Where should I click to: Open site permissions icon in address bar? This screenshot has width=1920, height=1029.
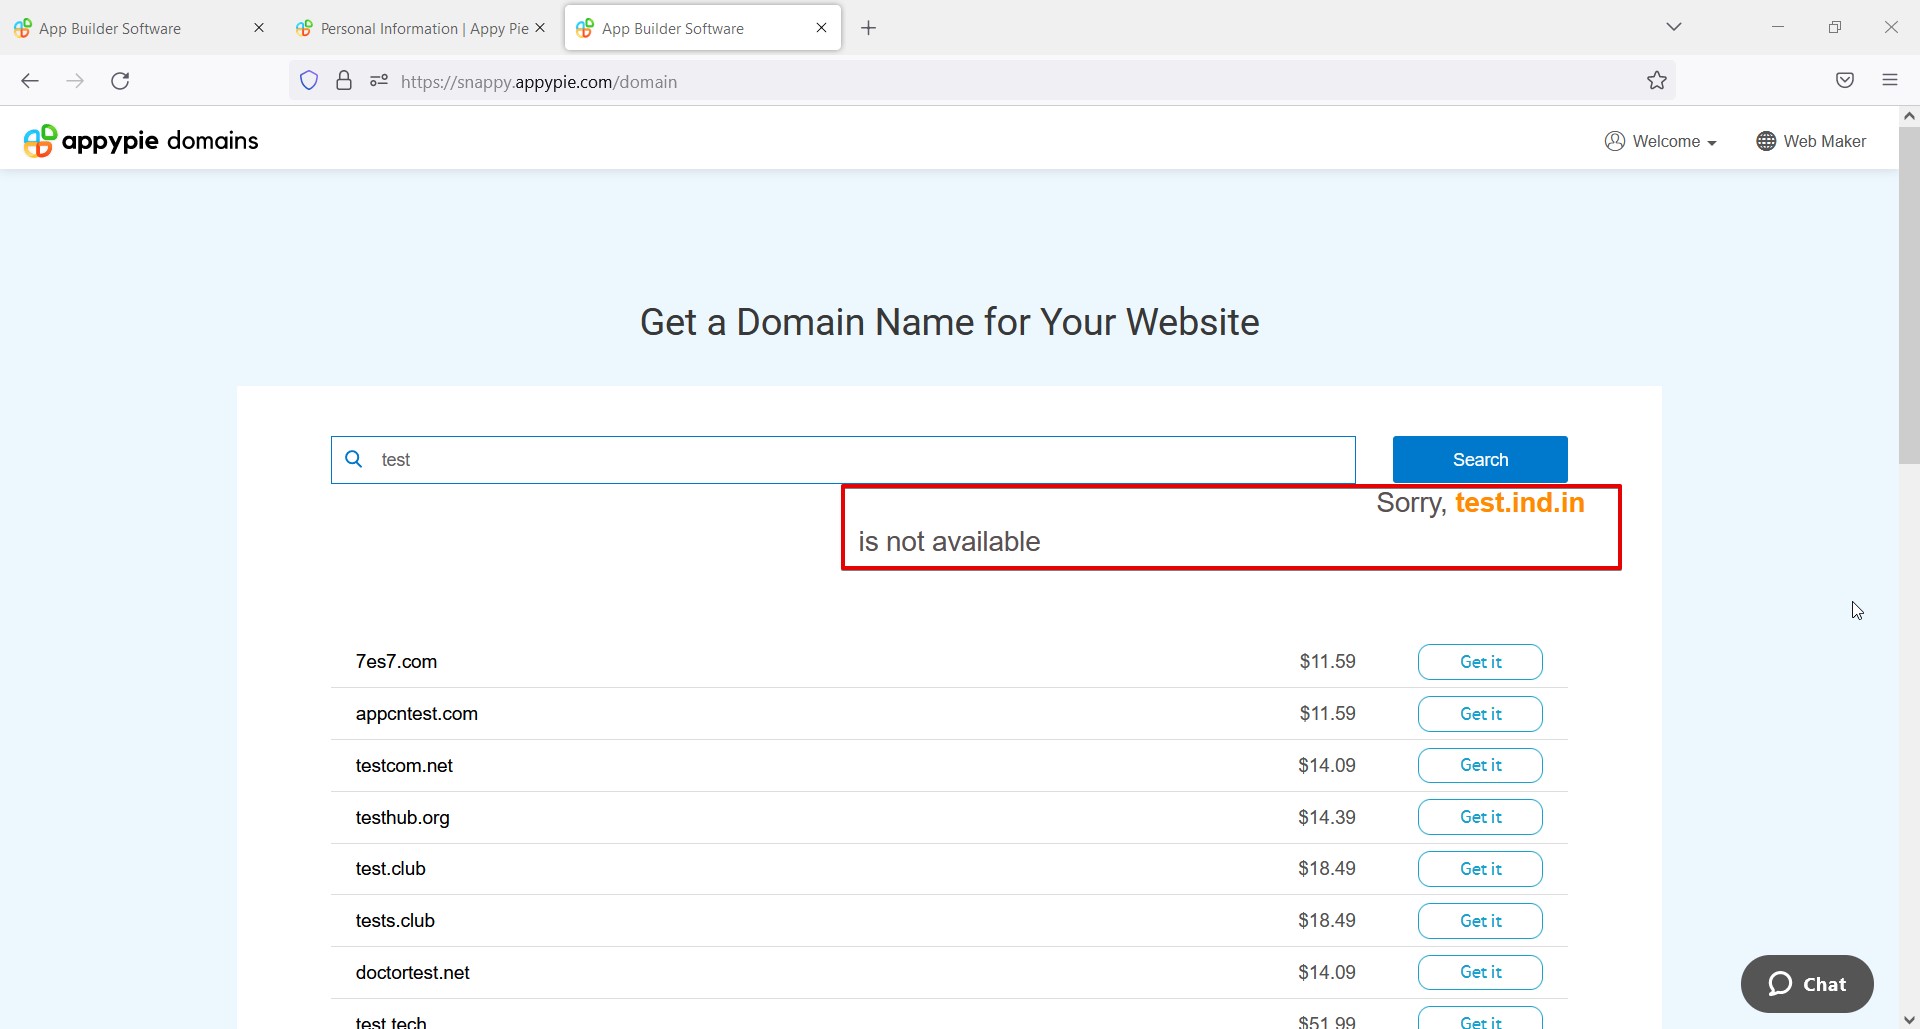click(378, 81)
